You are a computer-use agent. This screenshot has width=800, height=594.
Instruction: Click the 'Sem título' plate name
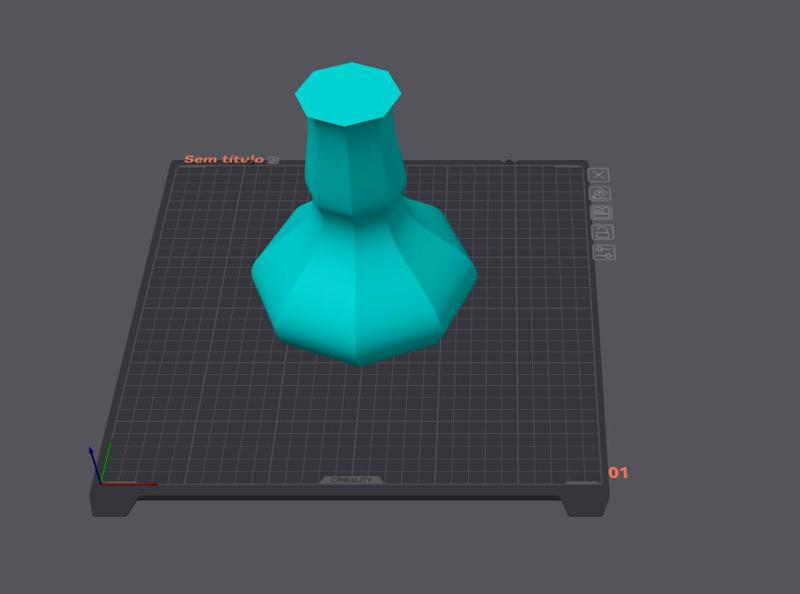point(224,159)
